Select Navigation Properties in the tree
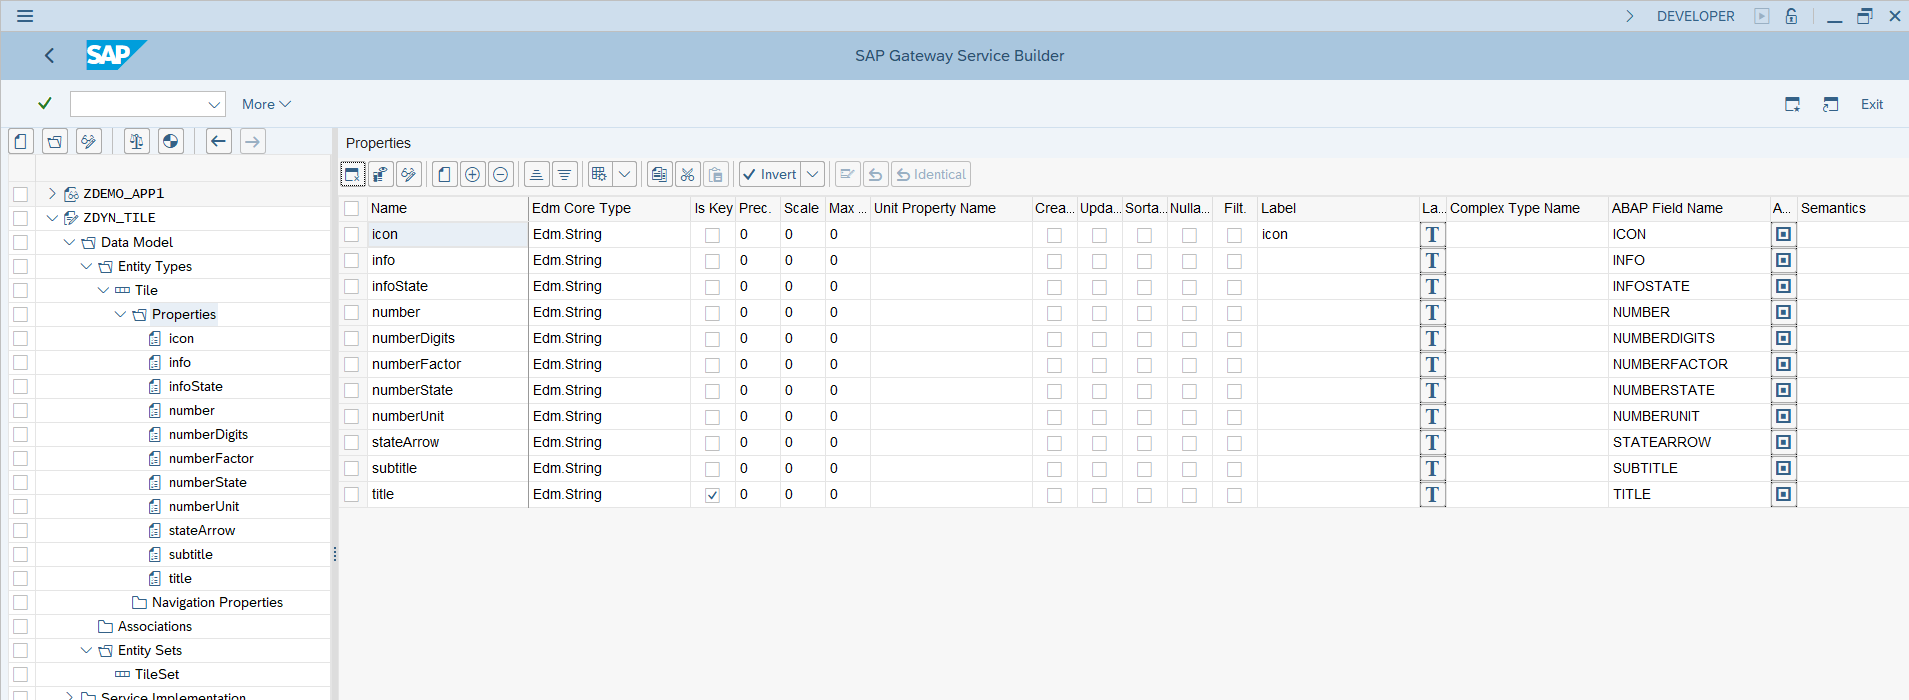Viewport: 1909px width, 700px height. click(217, 602)
